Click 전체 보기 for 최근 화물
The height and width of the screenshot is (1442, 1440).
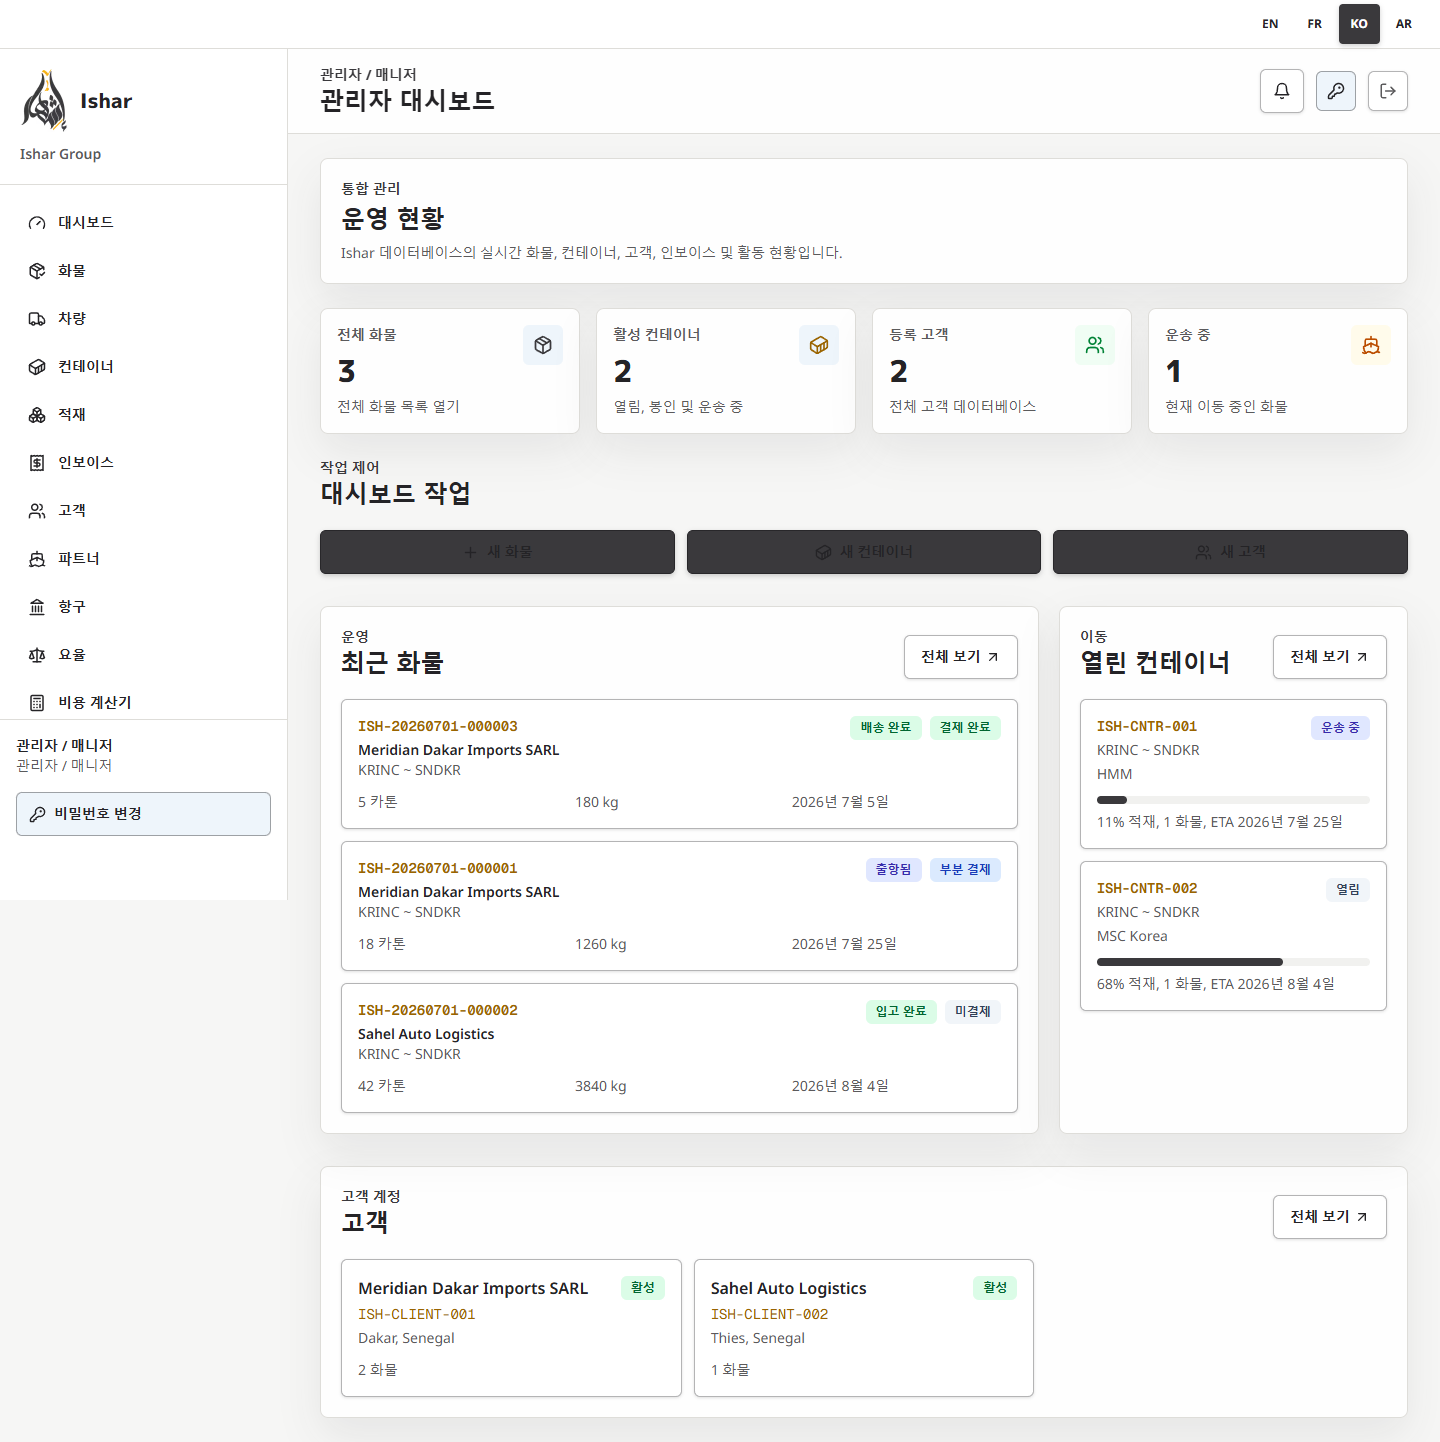[x=961, y=657]
